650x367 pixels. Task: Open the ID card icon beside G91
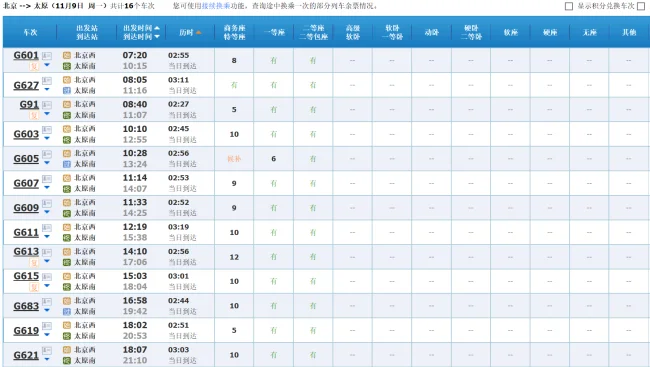tap(47, 105)
